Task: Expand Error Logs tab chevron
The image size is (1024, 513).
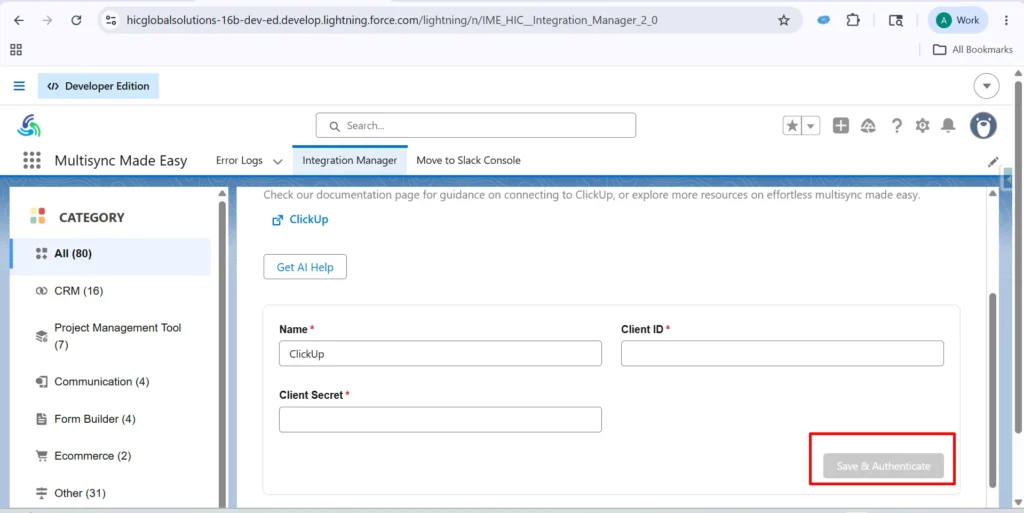Action: [278, 161]
